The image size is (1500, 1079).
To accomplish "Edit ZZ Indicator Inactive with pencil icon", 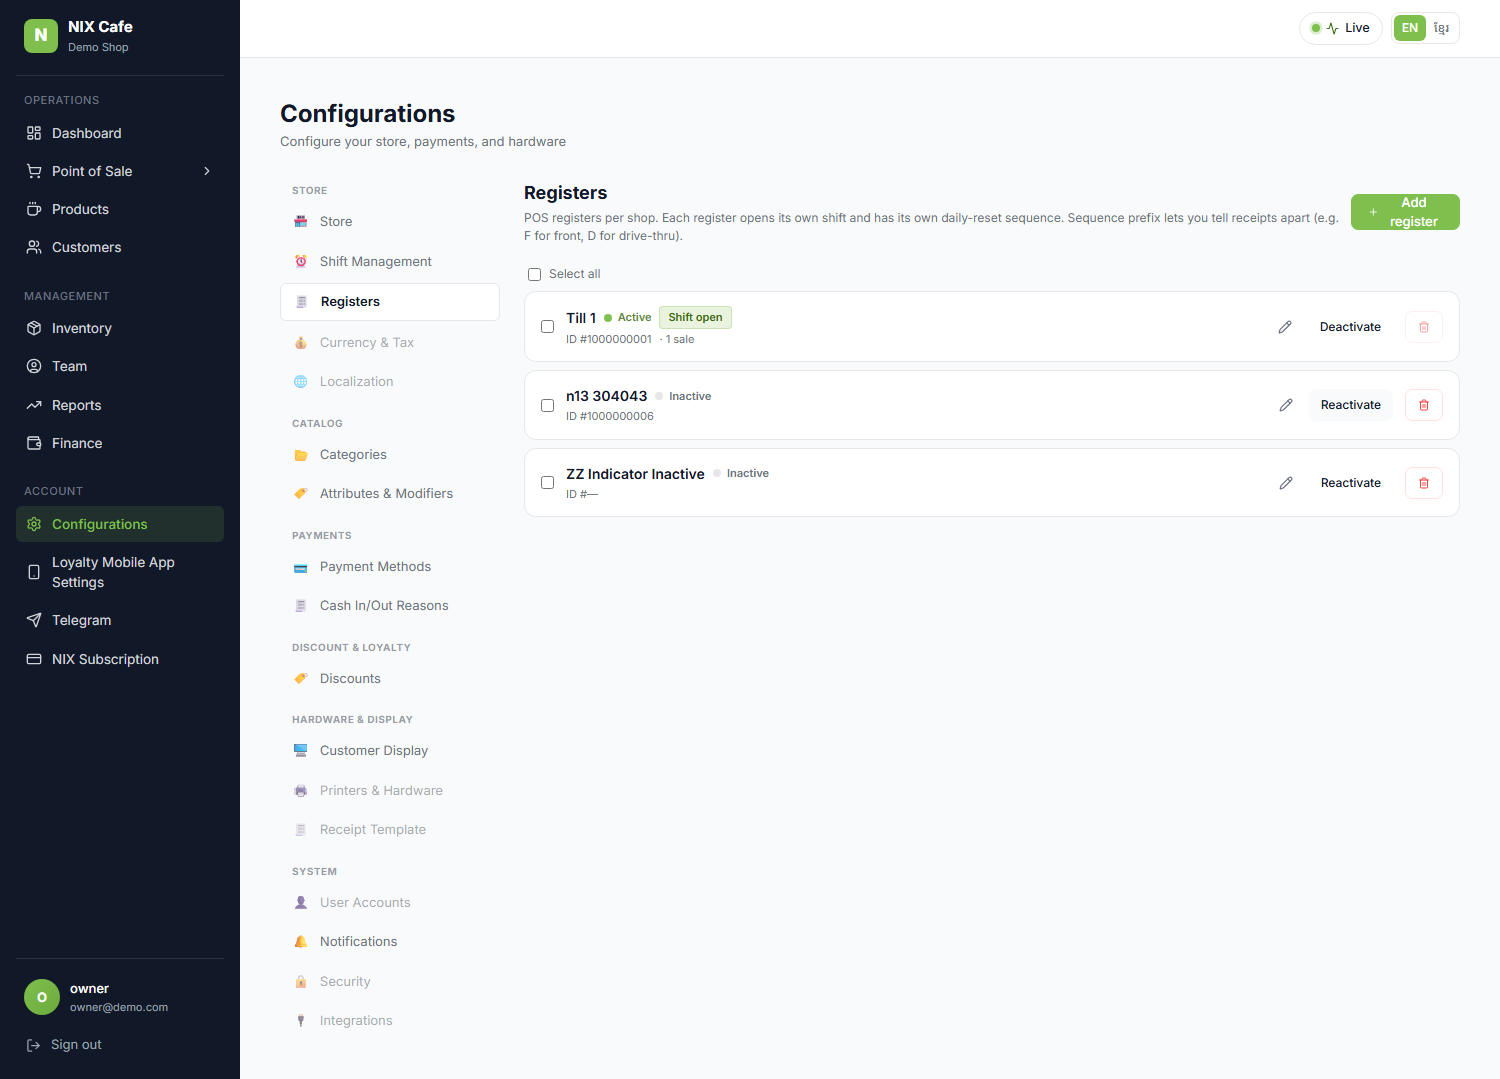I will (x=1286, y=483).
